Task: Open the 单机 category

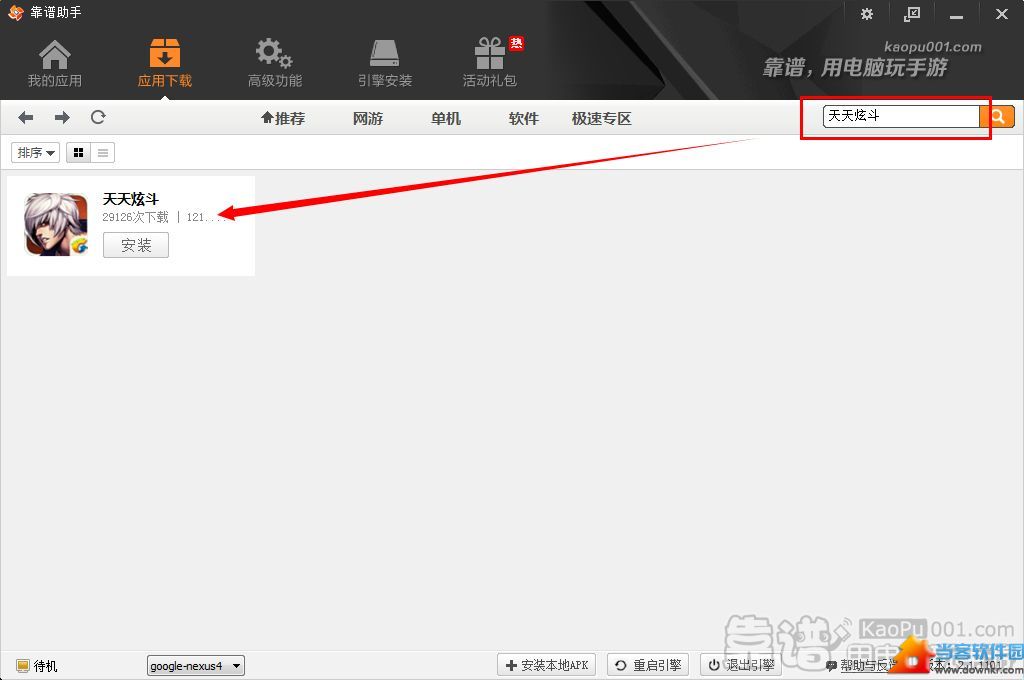Action: click(445, 118)
